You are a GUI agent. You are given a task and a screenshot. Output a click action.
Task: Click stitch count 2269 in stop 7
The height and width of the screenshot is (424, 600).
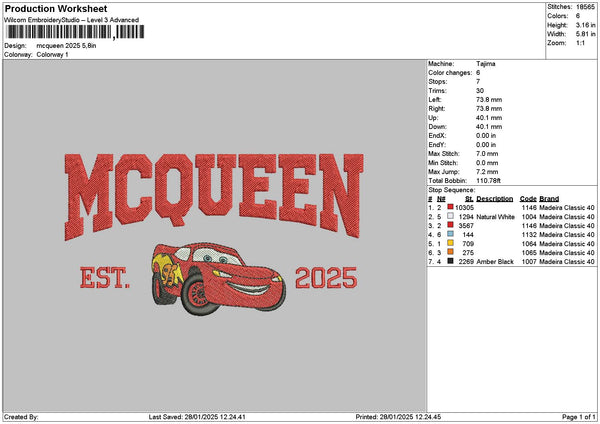tap(466, 262)
